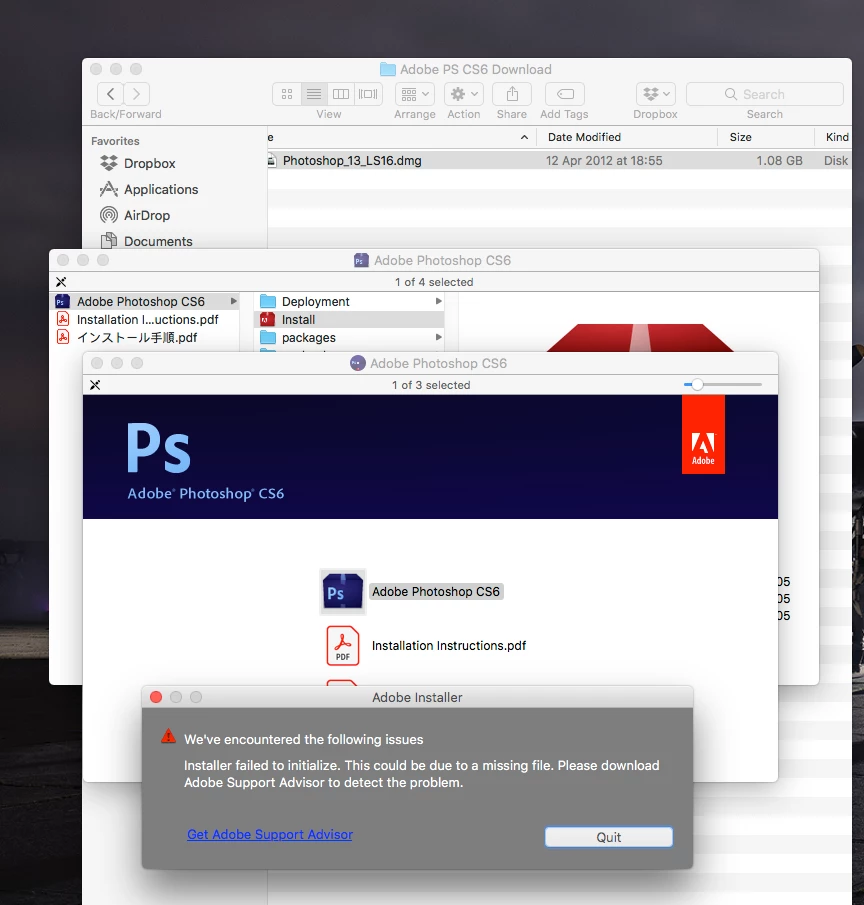The image size is (864, 905).
Task: Click the Finder Search field
Action: coord(765,94)
